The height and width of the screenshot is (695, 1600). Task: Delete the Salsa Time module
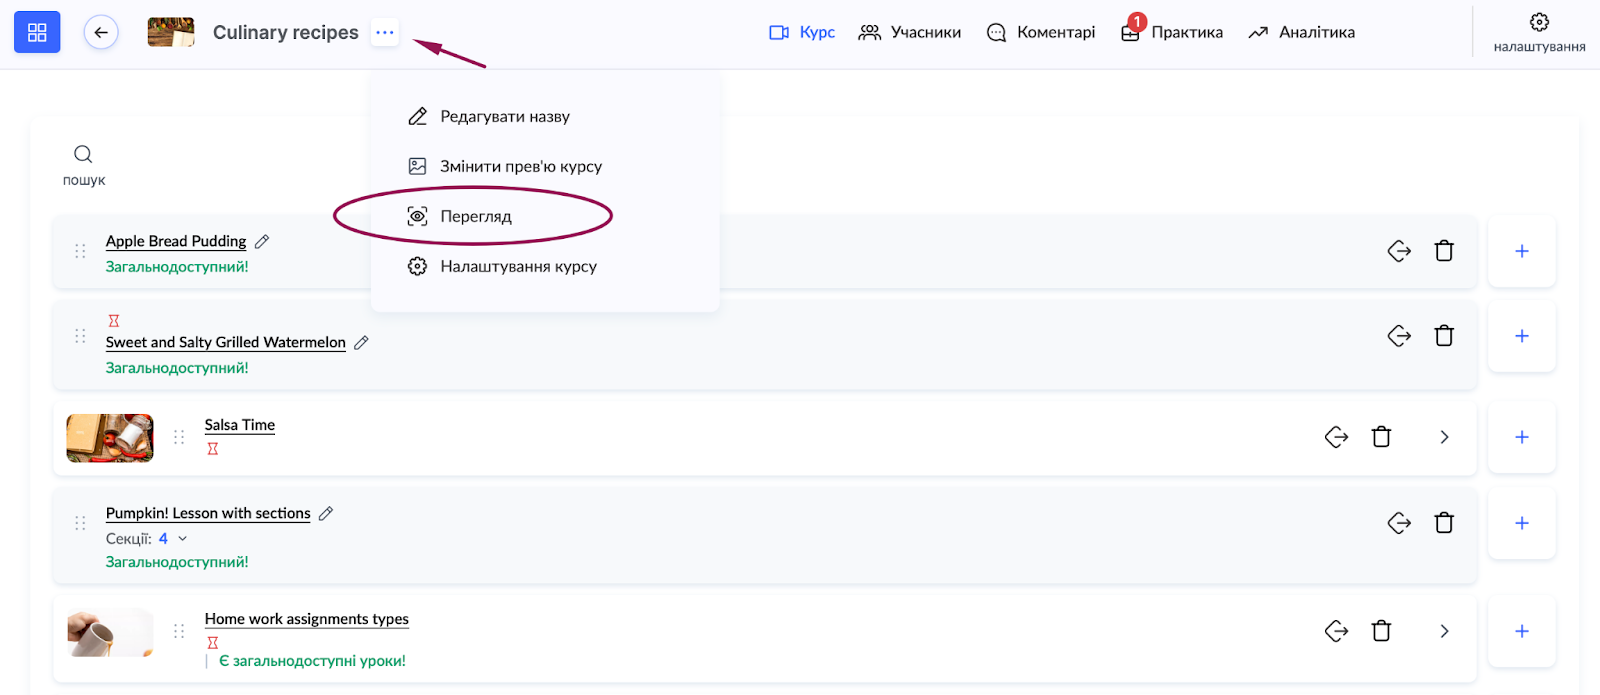pyautogui.click(x=1381, y=437)
